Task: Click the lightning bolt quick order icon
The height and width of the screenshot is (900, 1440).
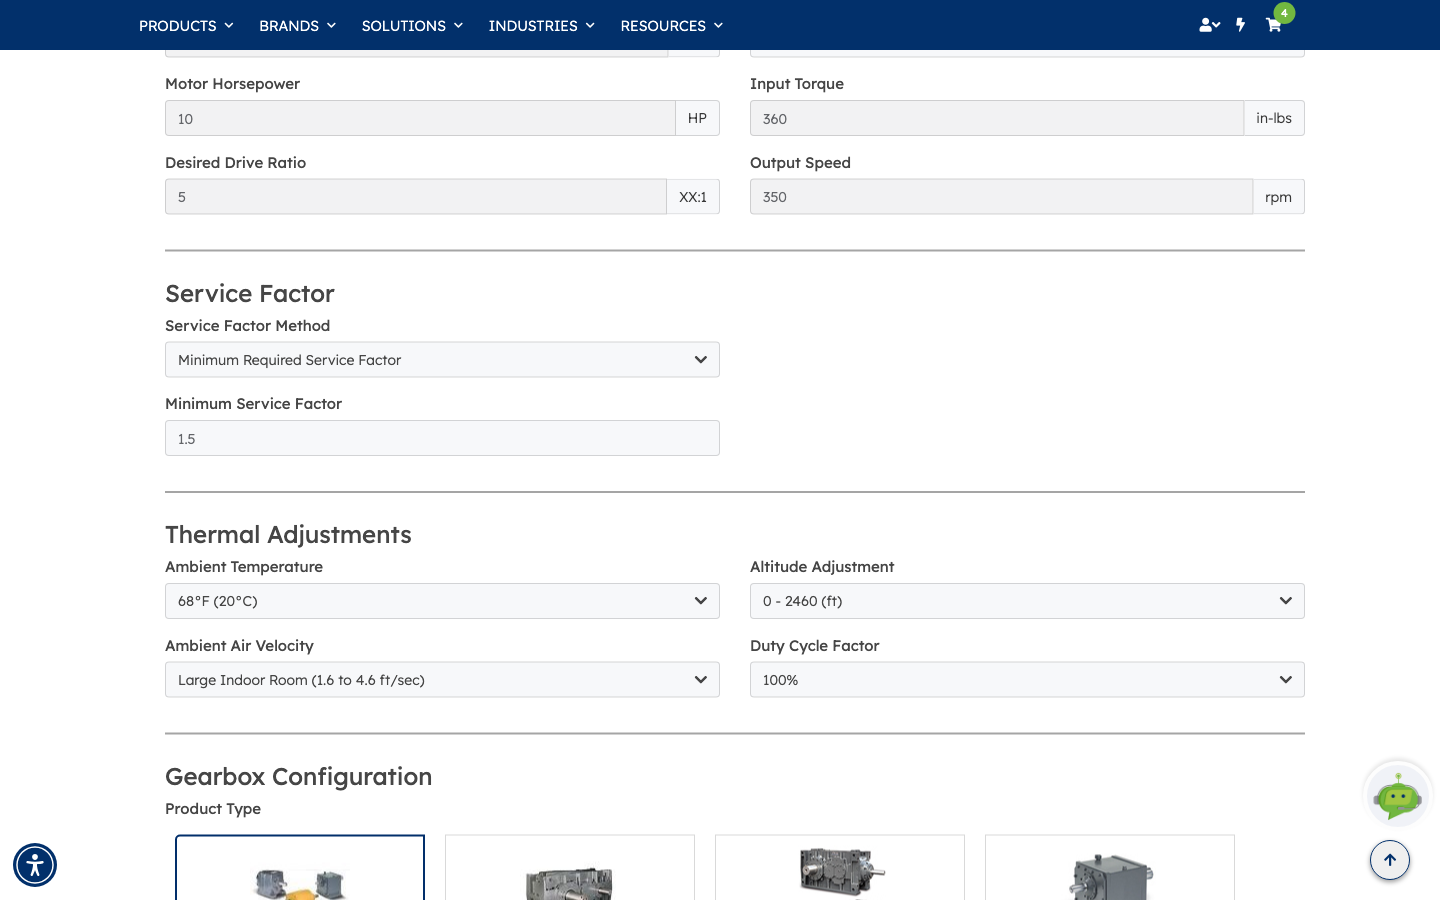Action: [1241, 25]
